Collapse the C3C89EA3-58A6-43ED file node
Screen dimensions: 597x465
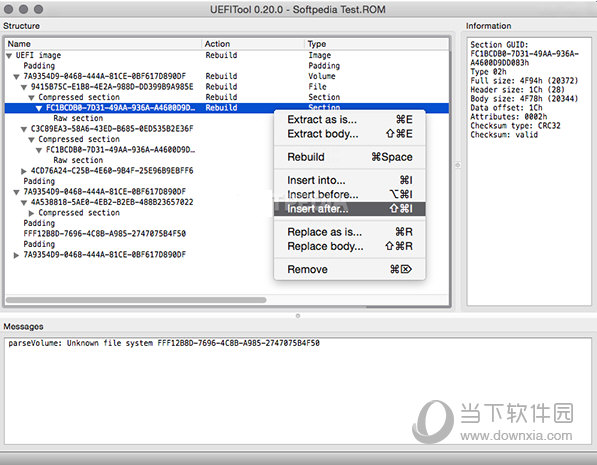[x=24, y=129]
